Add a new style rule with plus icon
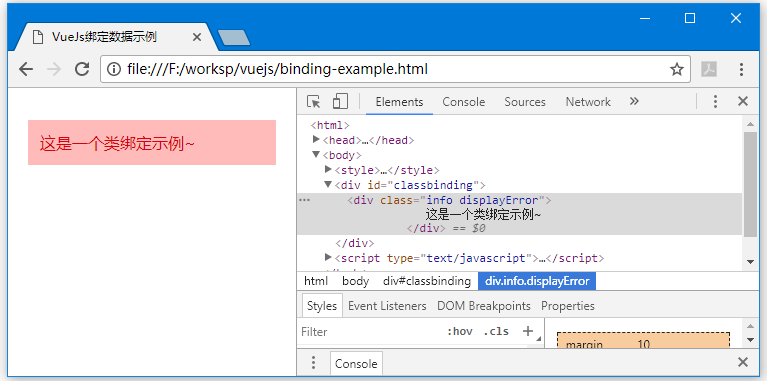767x381 pixels. pos(527,331)
